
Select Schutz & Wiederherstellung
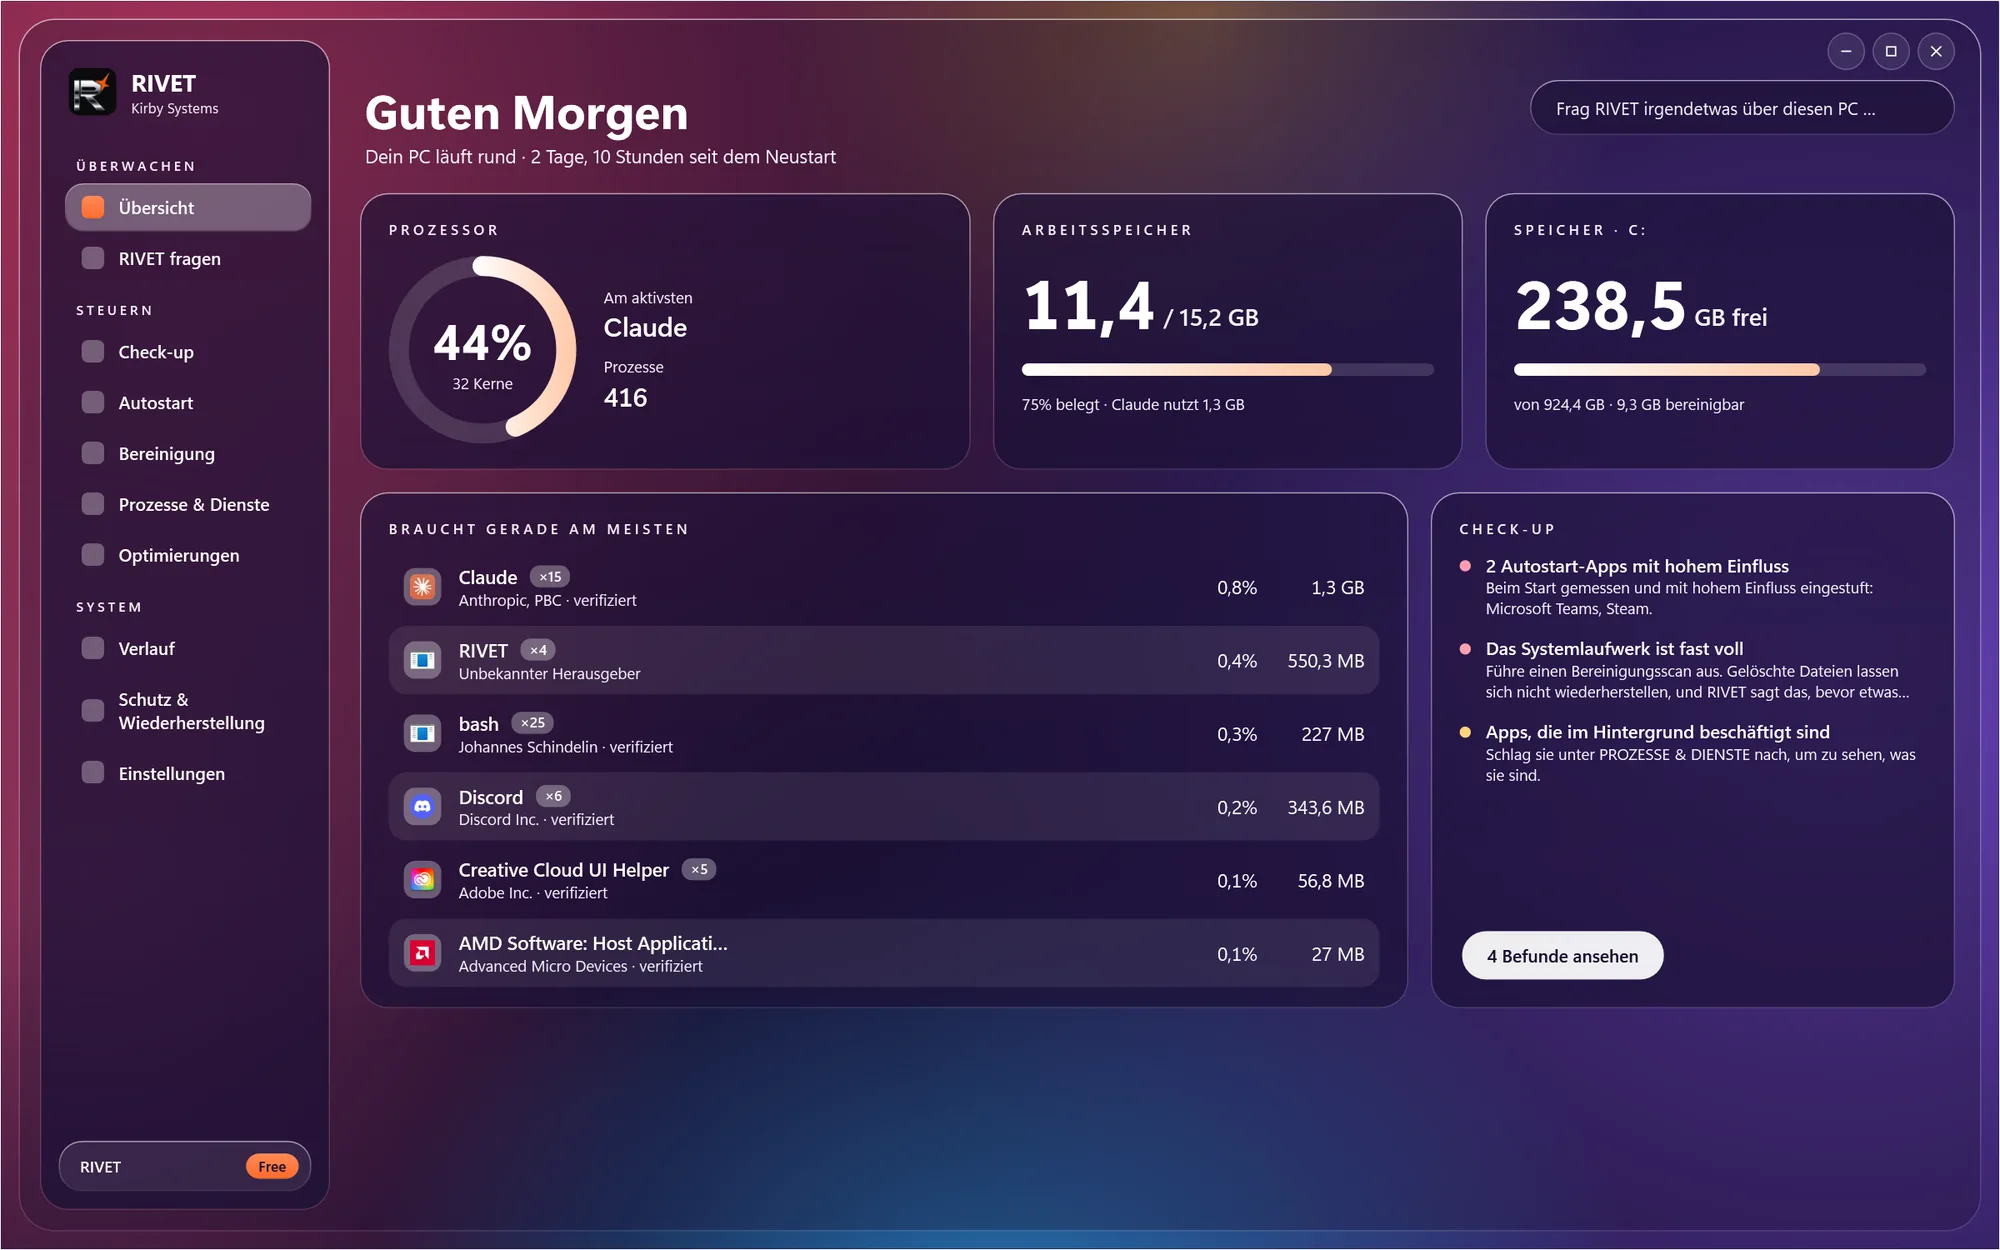pos(188,711)
